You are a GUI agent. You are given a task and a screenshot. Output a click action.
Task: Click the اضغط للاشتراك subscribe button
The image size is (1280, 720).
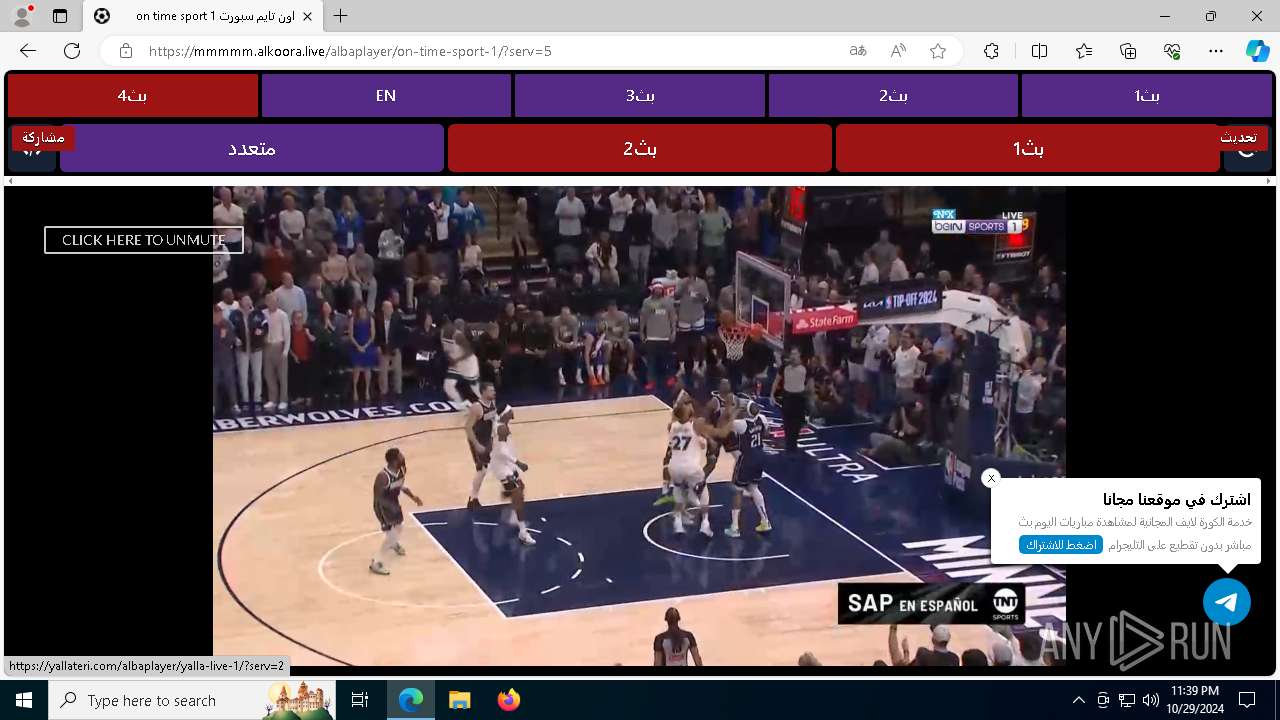pos(1061,545)
